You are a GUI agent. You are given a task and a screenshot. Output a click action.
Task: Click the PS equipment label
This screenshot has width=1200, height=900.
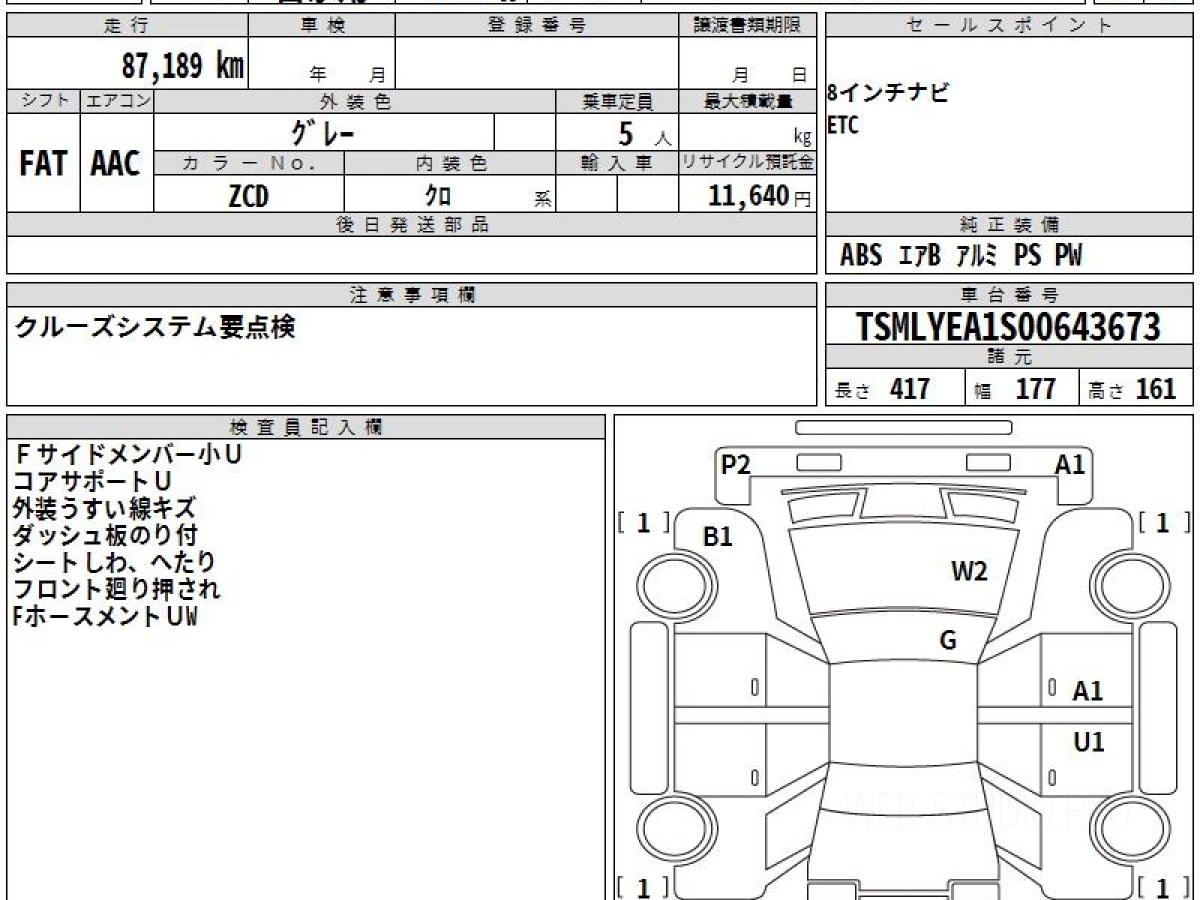click(x=1027, y=256)
